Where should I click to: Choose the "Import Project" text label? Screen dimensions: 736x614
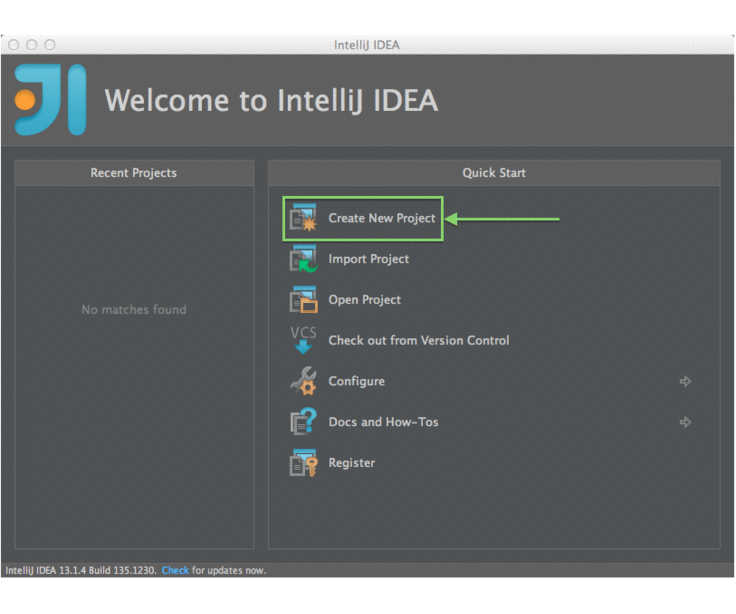tap(368, 259)
